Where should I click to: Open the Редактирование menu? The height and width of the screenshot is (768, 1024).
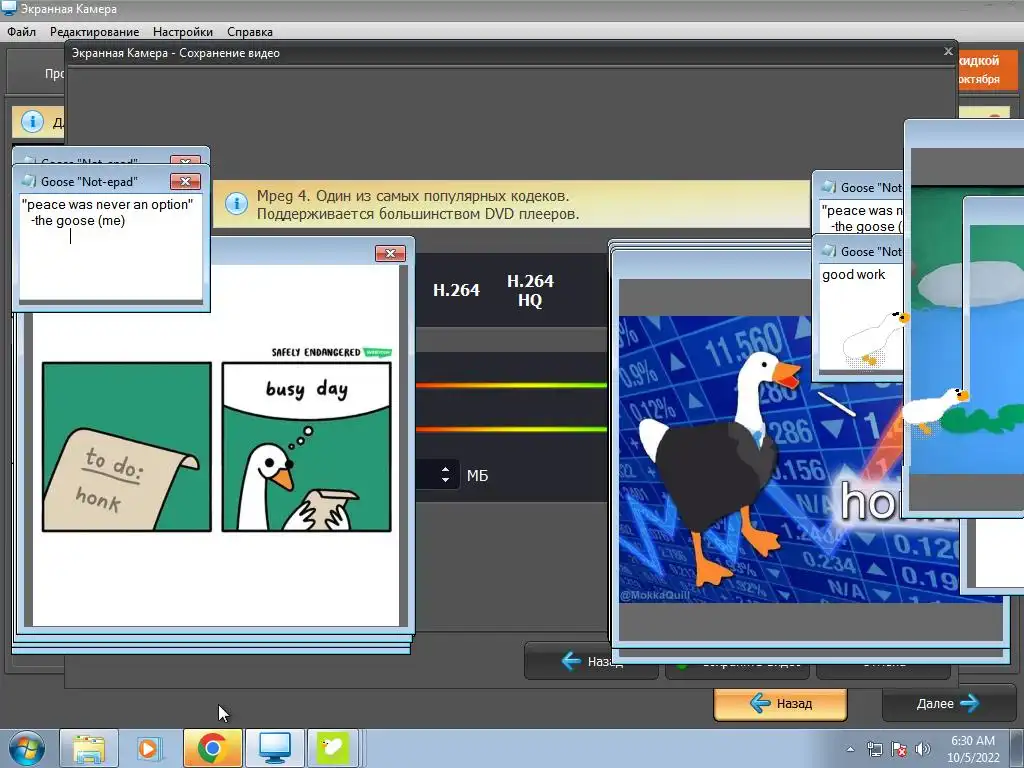click(94, 31)
